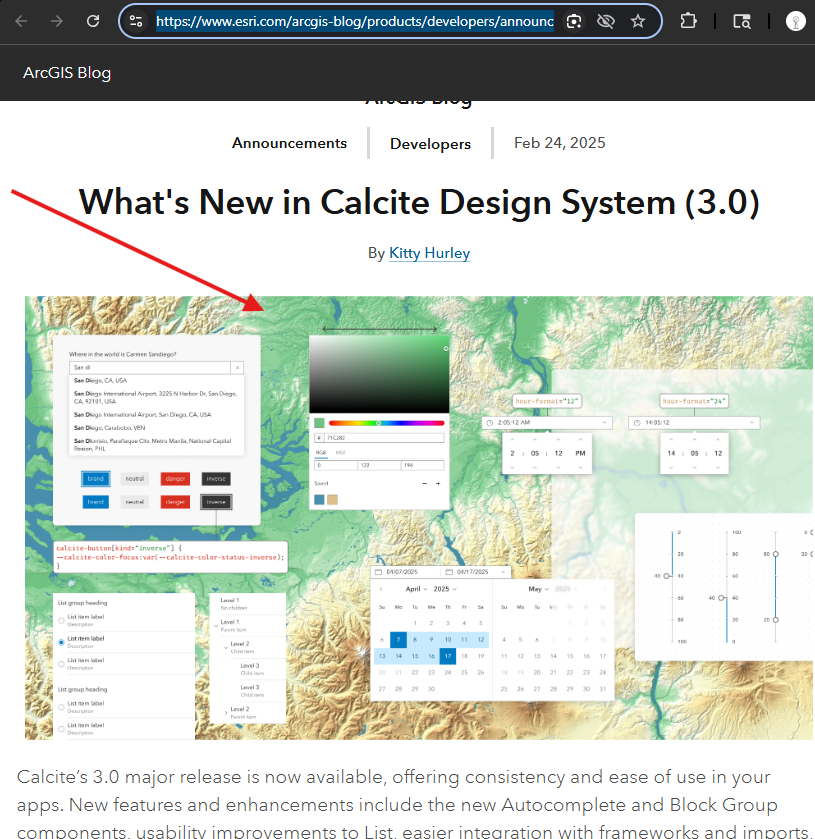Open the browser profile avatar
The width and height of the screenshot is (815, 839).
coord(796,21)
